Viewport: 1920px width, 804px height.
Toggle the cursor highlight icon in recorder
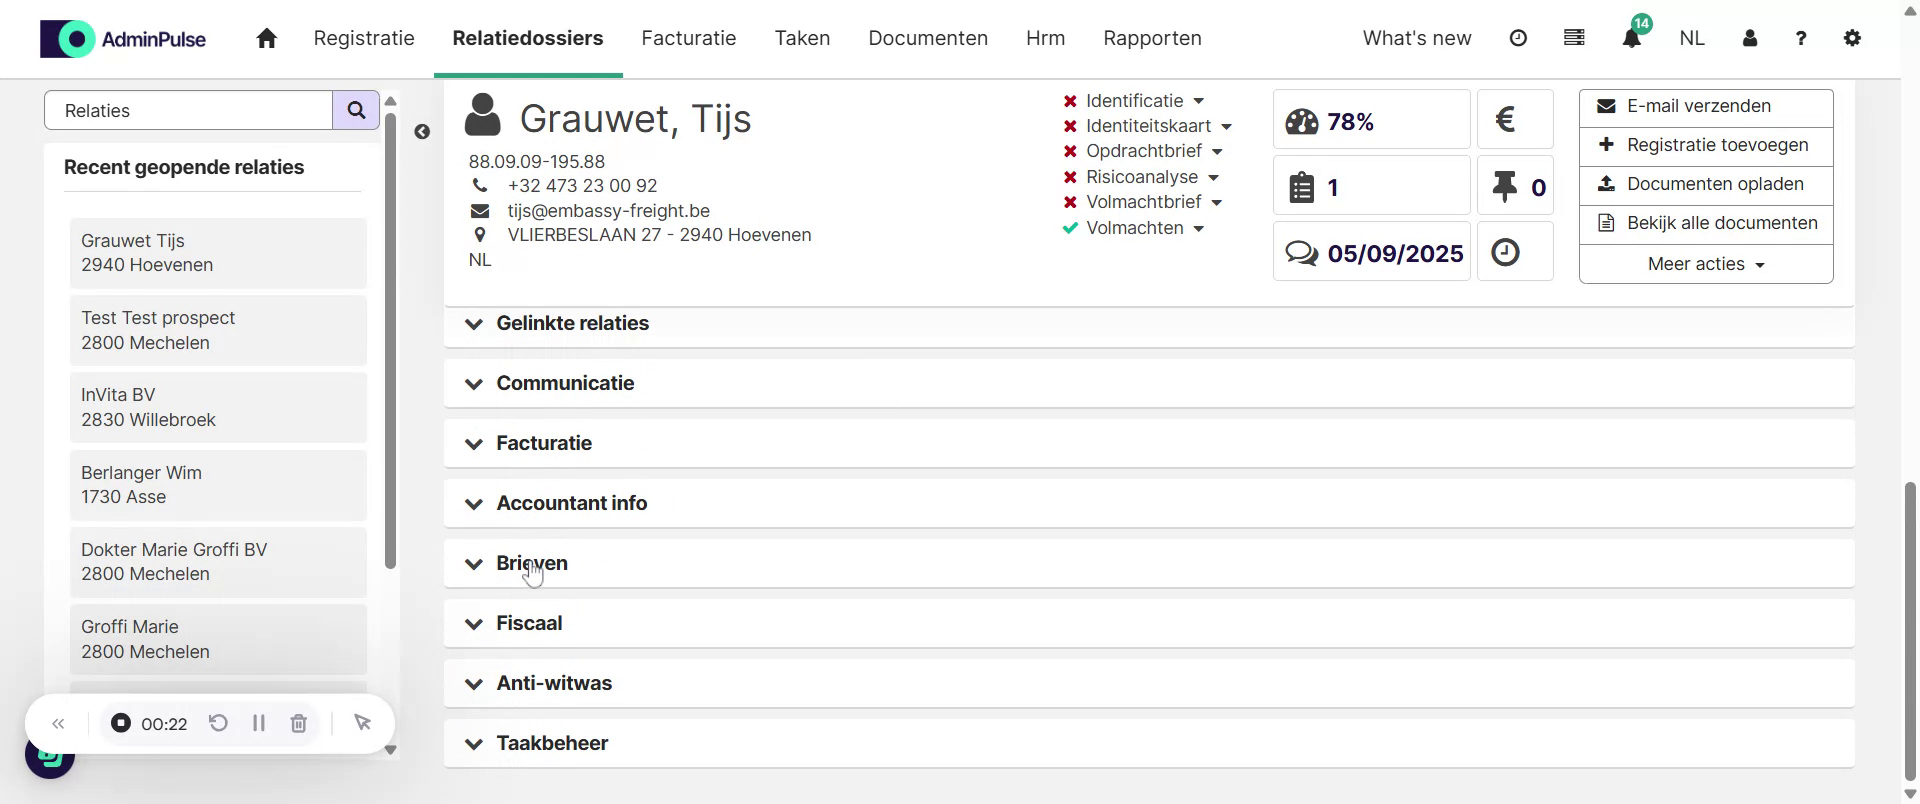[x=362, y=723]
